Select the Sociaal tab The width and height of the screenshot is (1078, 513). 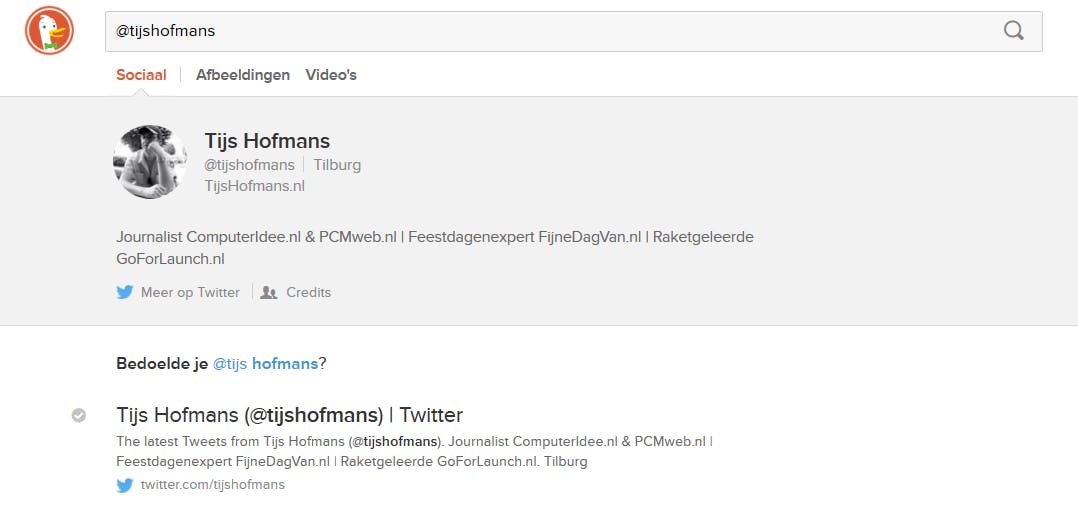141,75
